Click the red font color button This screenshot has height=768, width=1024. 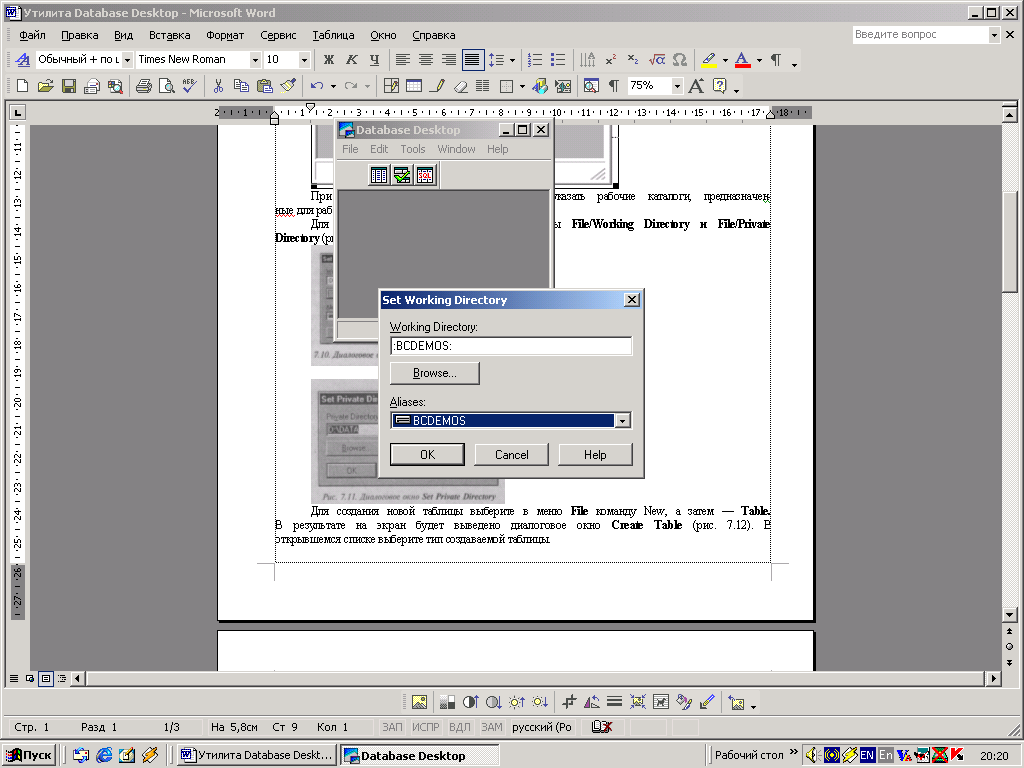click(743, 60)
